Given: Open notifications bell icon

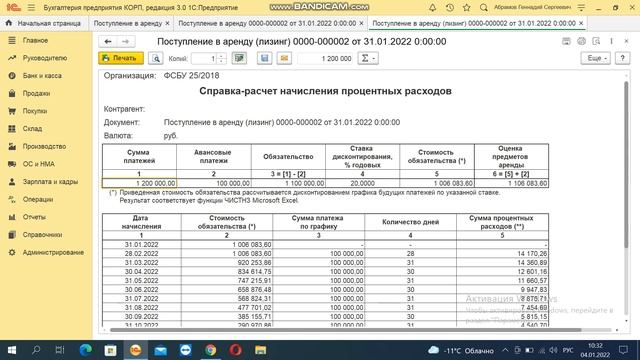Looking at the screenshot, I should [433, 7].
